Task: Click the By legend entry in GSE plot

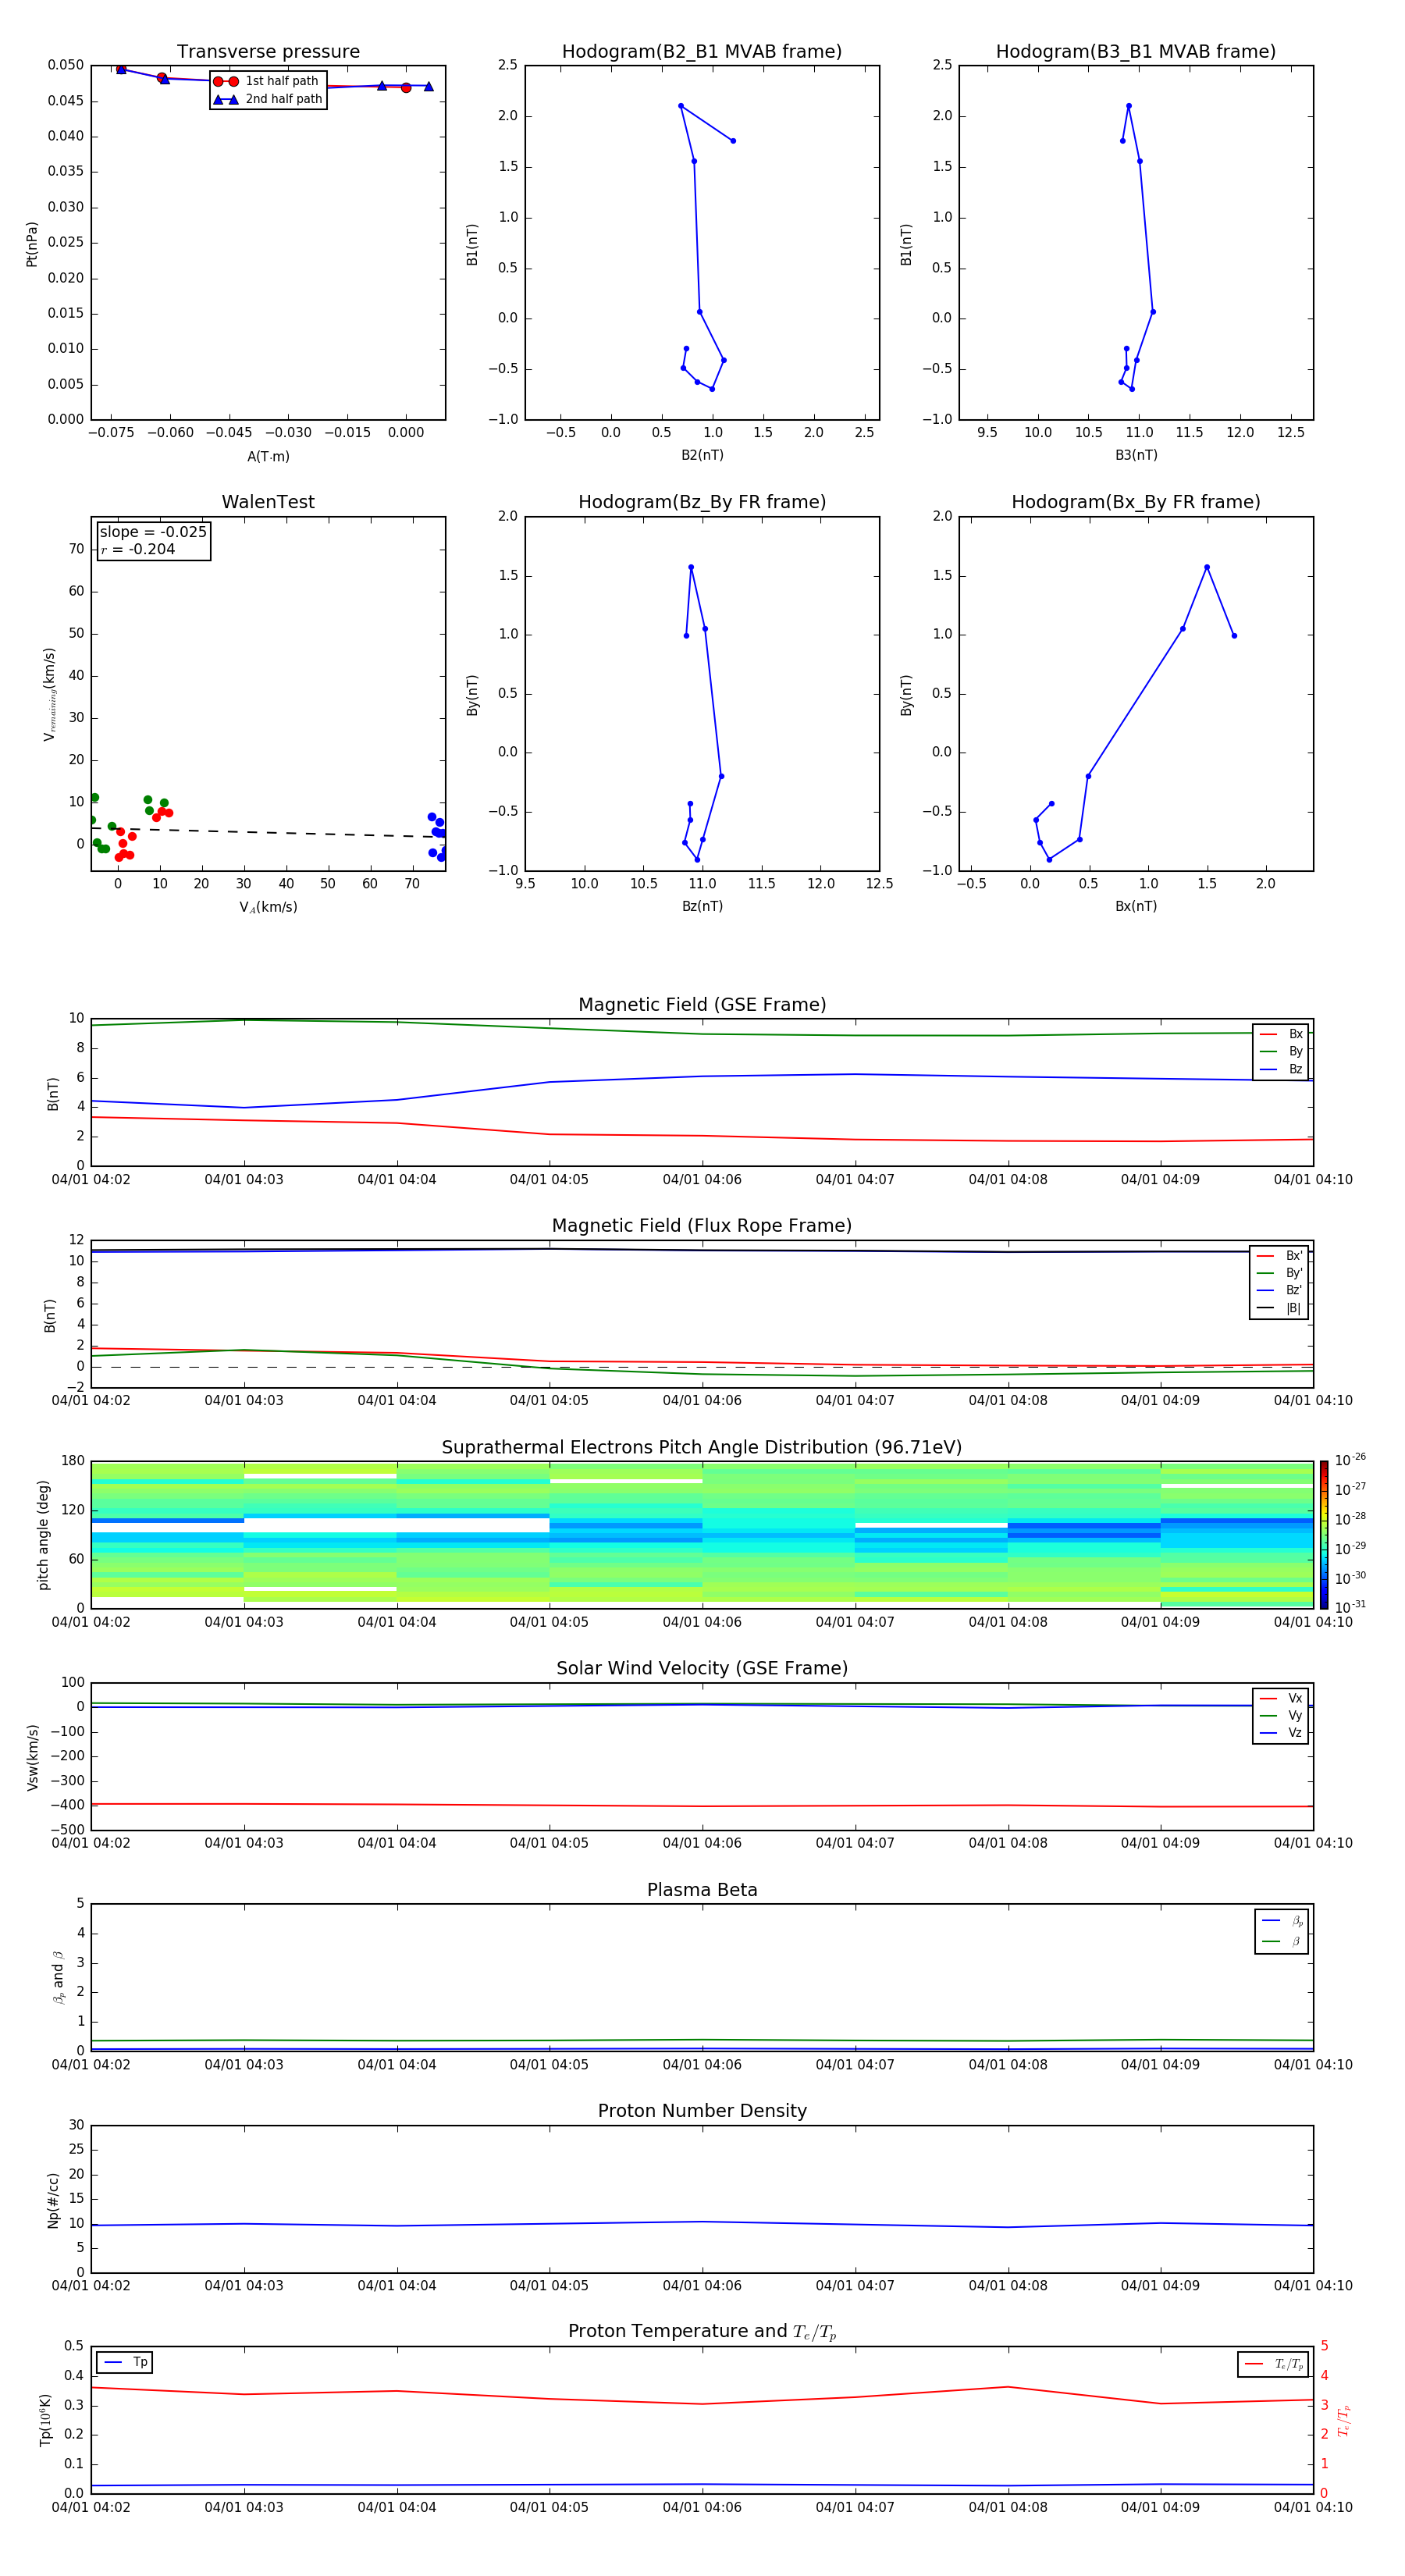Action: (1282, 1051)
